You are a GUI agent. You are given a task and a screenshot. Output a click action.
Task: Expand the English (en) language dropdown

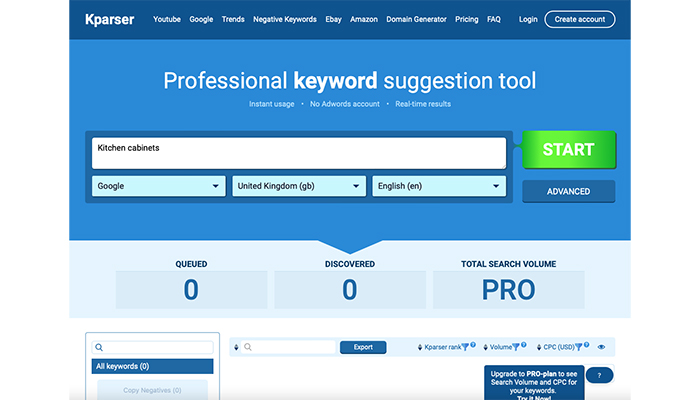click(439, 186)
